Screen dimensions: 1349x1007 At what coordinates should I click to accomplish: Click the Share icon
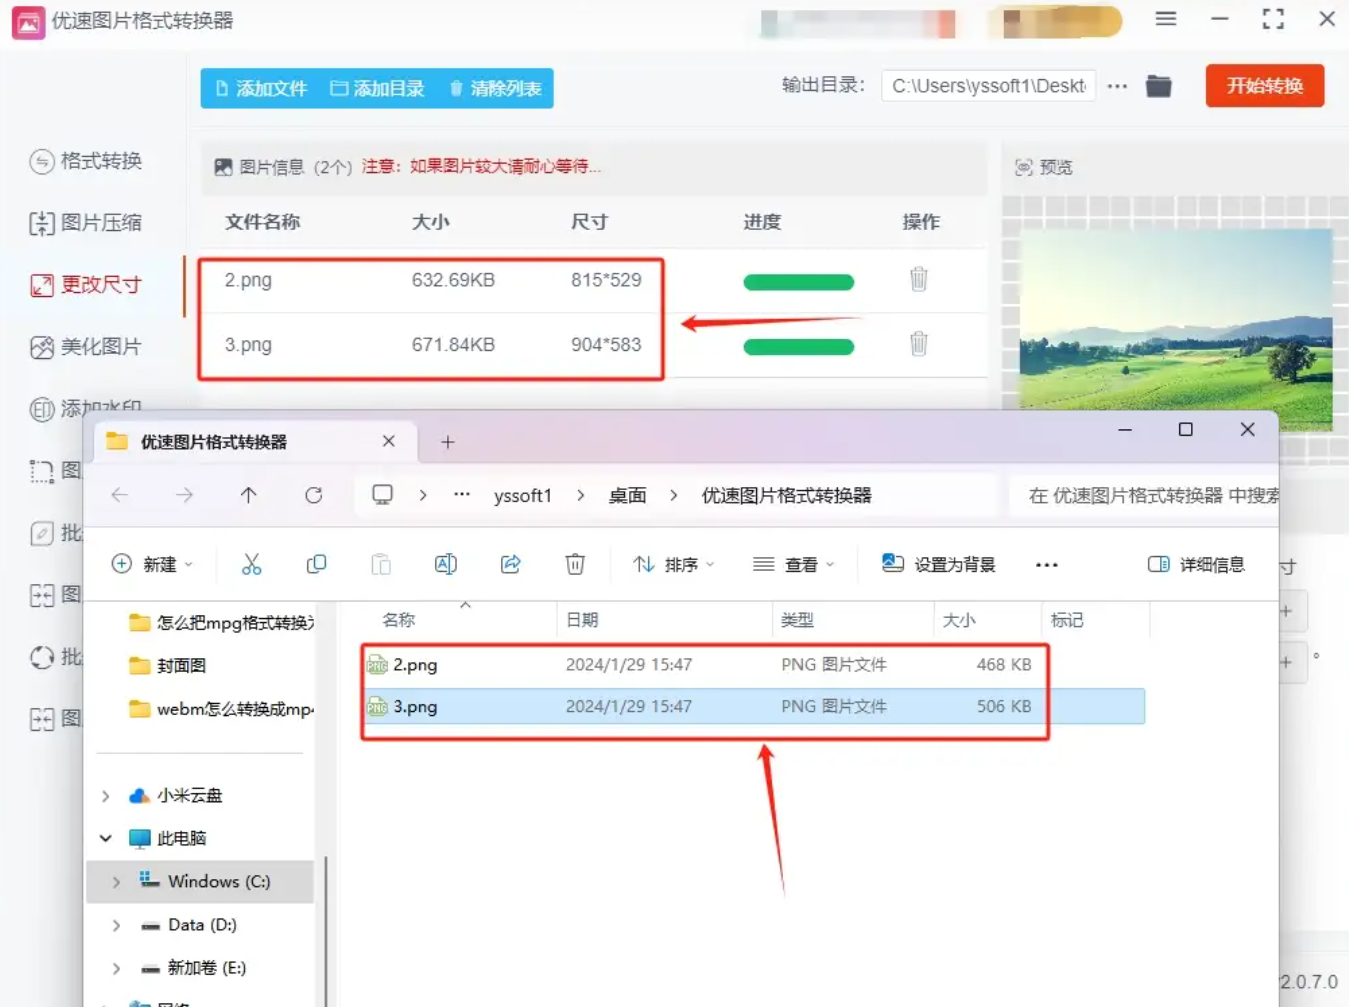[511, 564]
